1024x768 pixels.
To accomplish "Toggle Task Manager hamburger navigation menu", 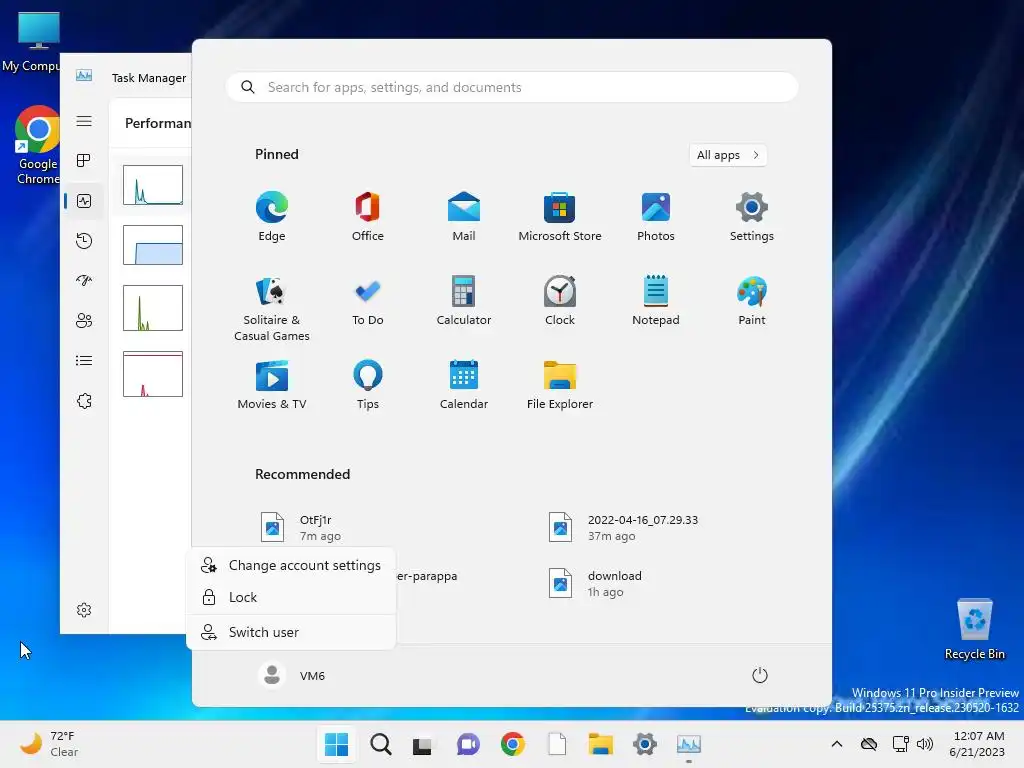I will pyautogui.click(x=84, y=121).
